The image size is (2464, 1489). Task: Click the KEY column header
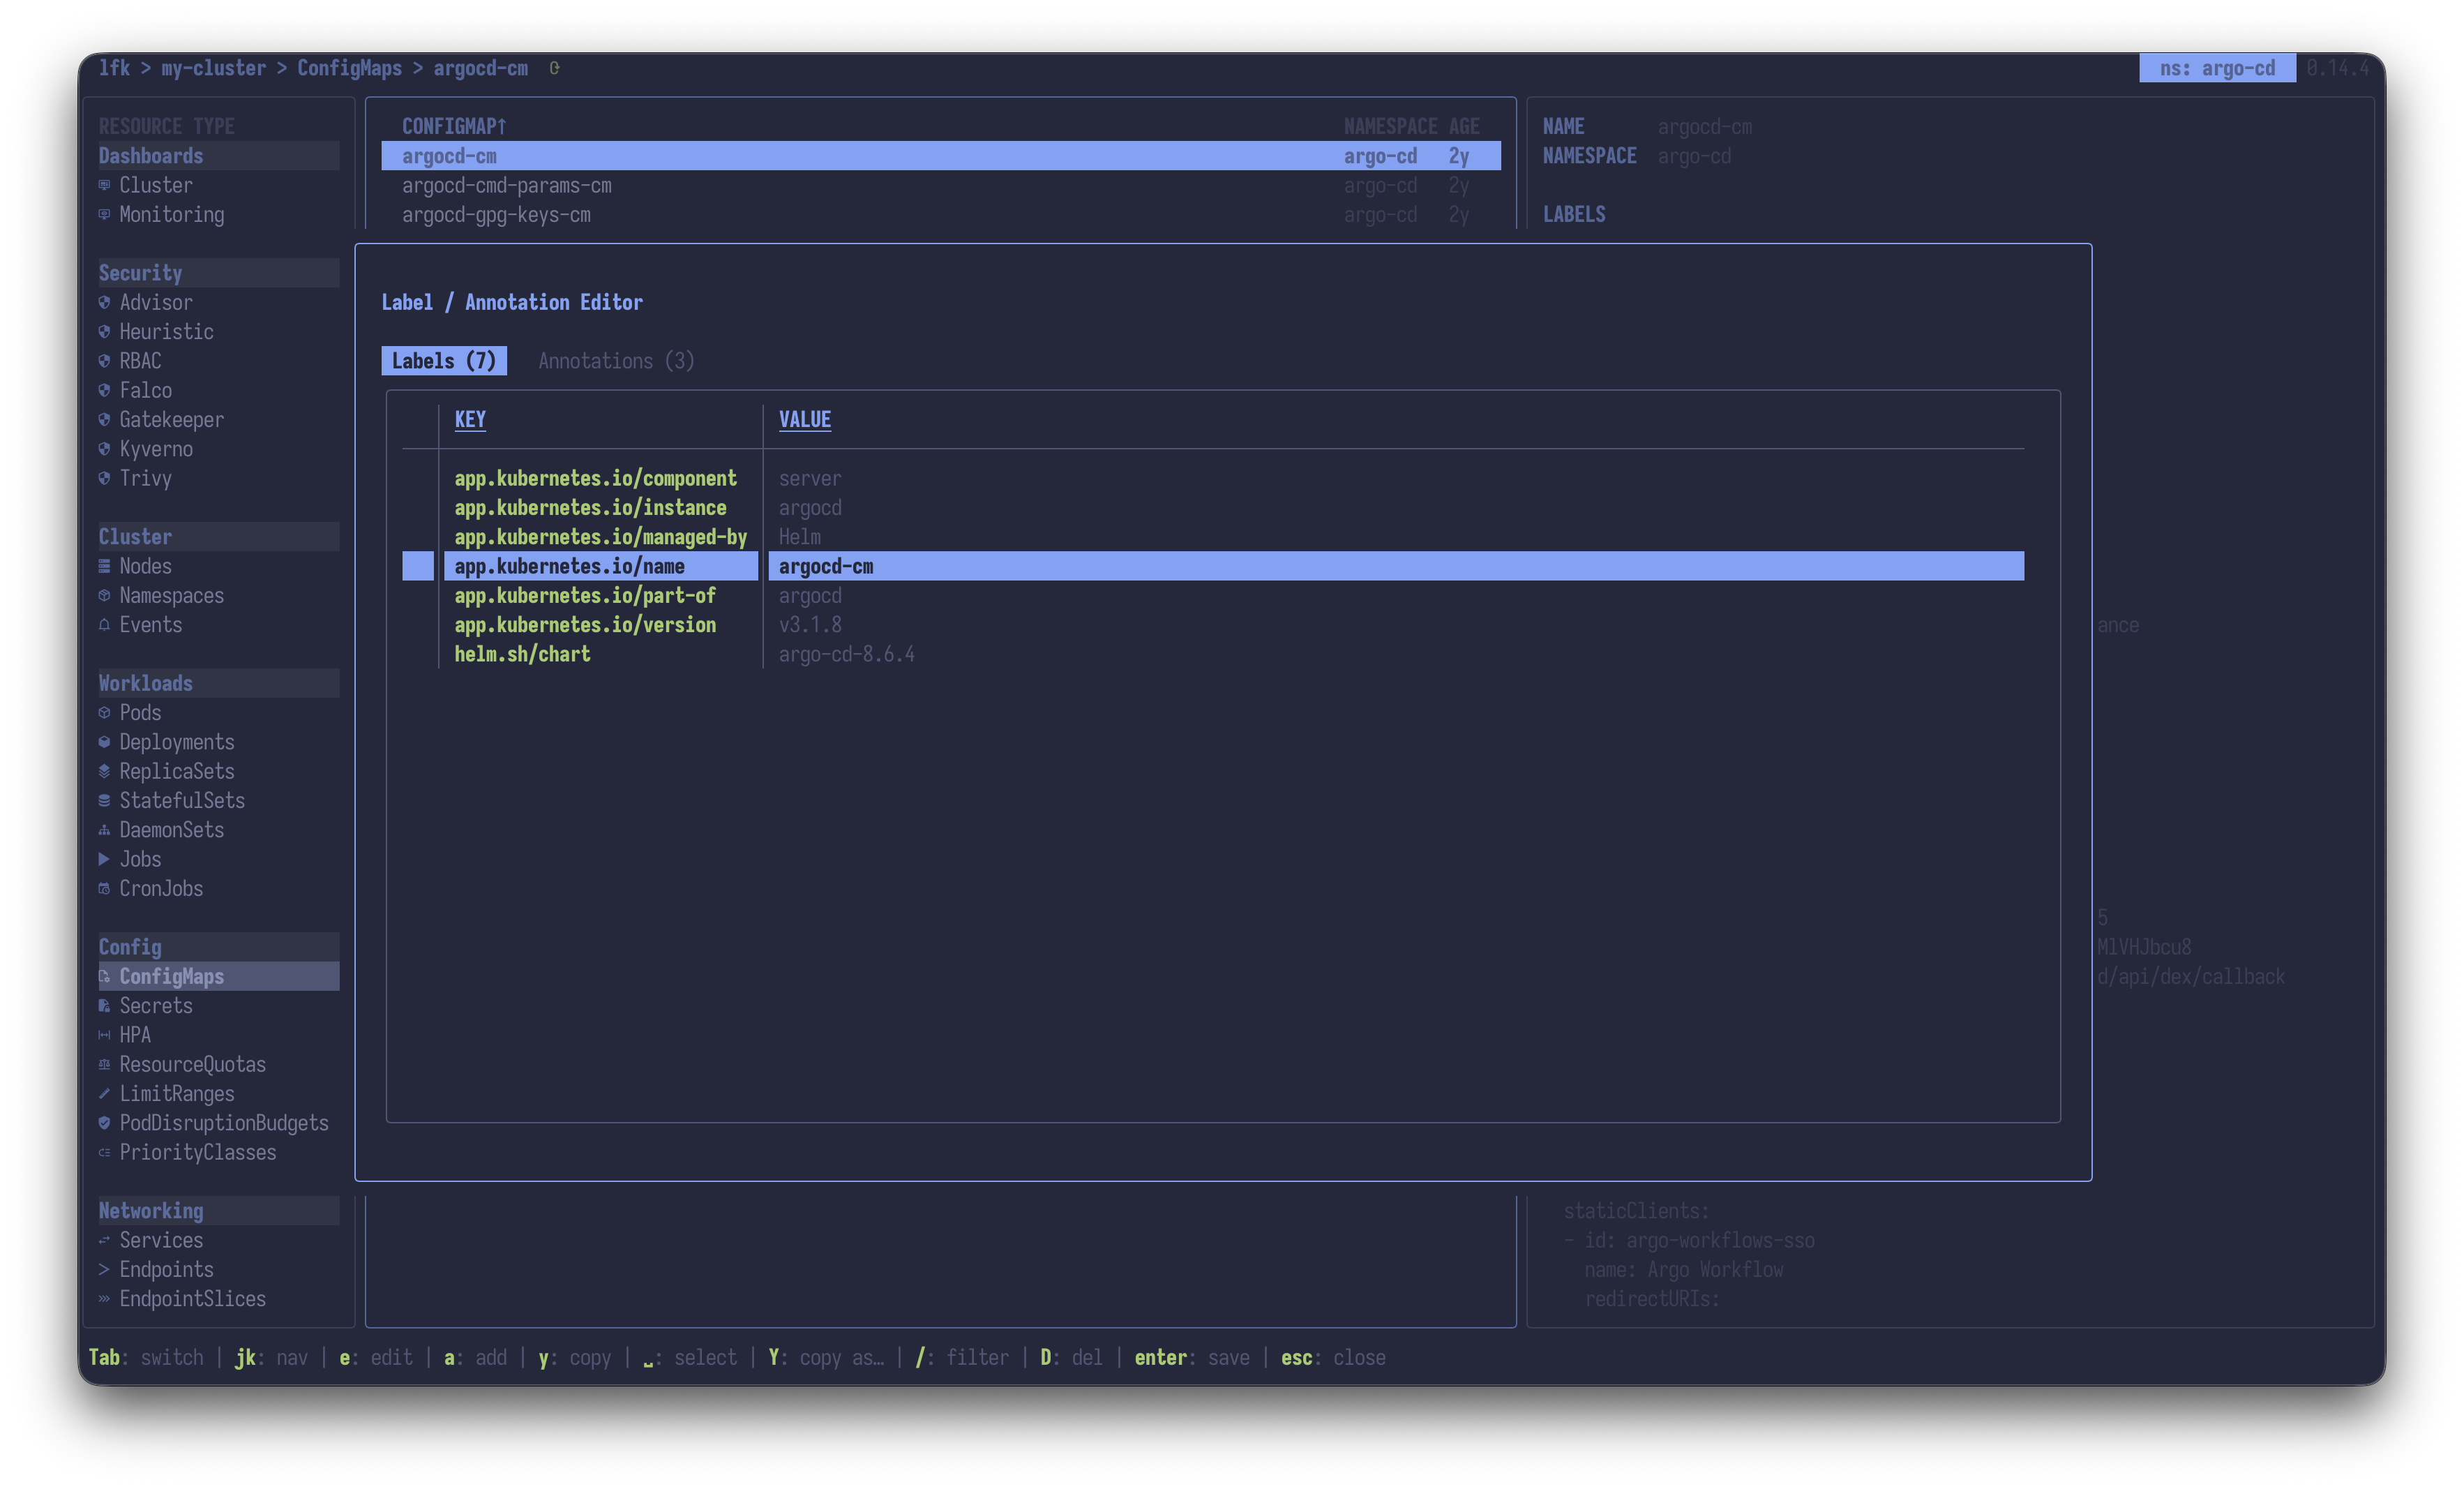[470, 419]
